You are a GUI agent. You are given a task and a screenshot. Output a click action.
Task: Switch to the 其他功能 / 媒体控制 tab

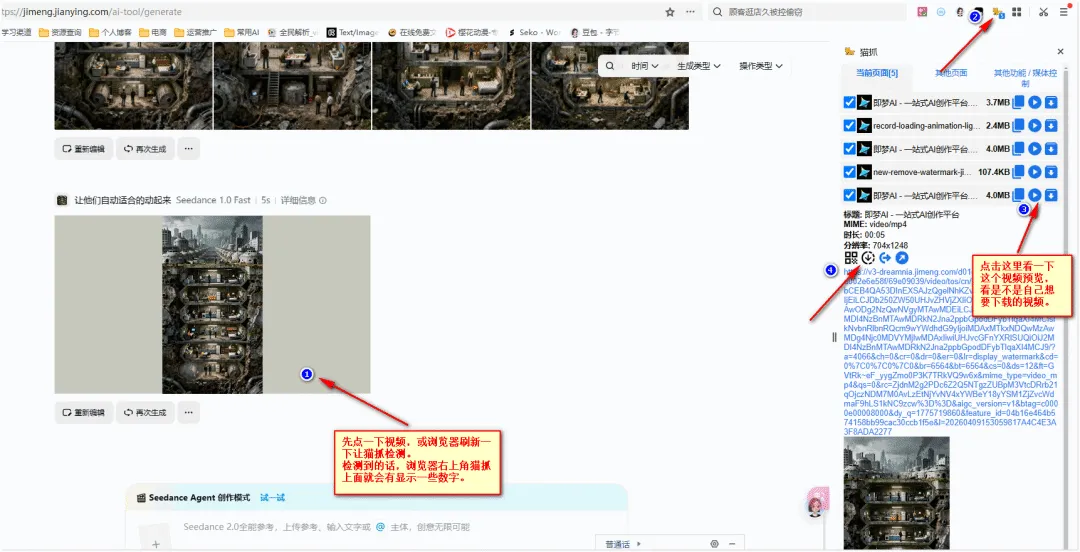pos(1025,78)
